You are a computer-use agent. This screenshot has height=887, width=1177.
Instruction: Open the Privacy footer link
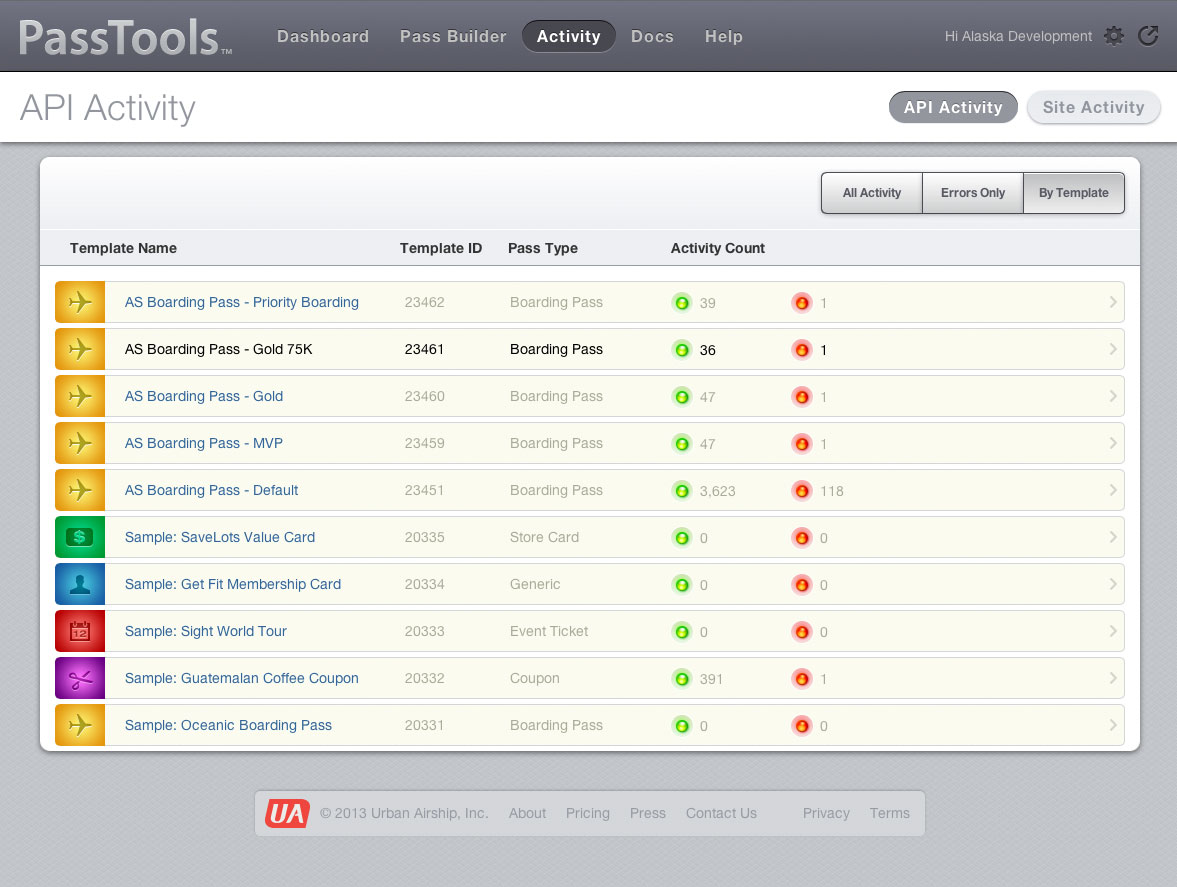pos(826,813)
